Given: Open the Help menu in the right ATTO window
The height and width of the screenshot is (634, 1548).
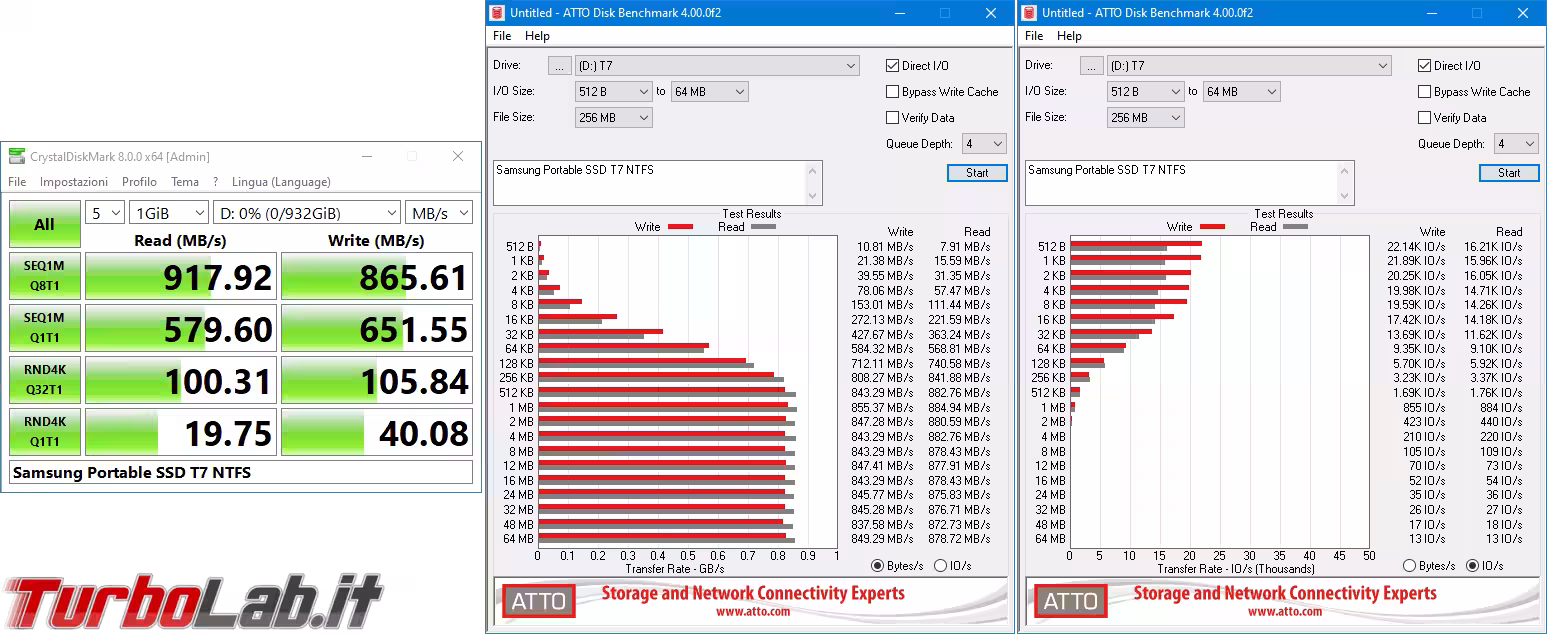Looking at the screenshot, I should point(1069,36).
